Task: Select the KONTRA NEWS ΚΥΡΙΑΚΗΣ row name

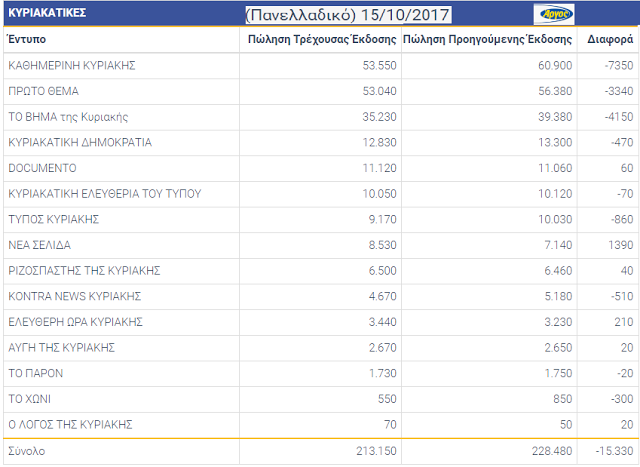Action: (74, 296)
